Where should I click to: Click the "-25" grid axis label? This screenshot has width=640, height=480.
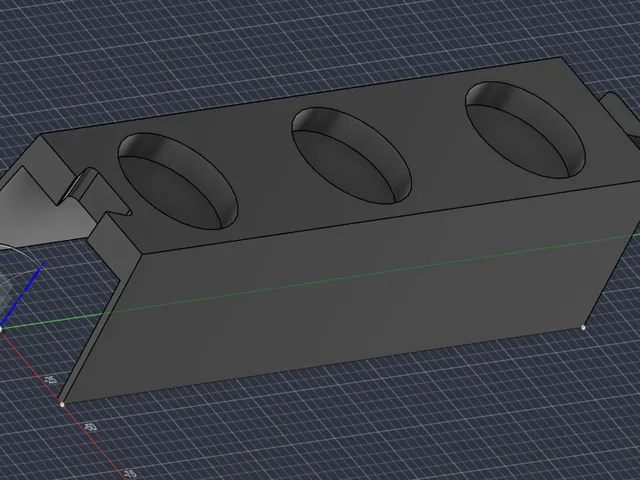click(50, 380)
